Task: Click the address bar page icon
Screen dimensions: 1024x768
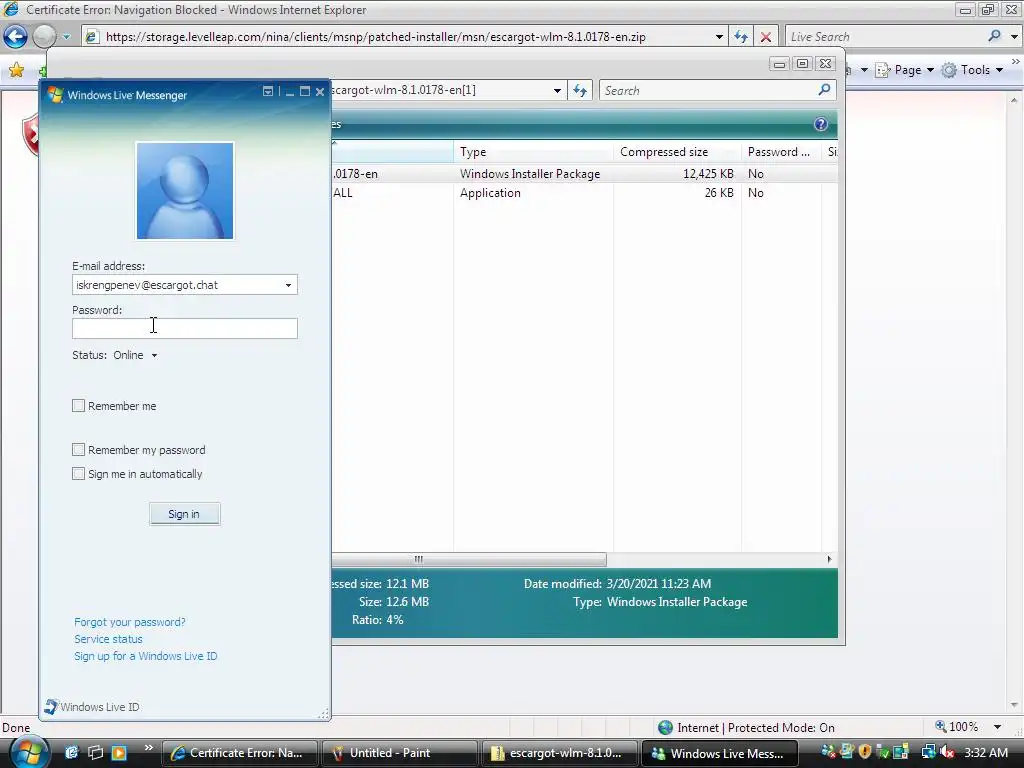Action: pyautogui.click(x=92, y=37)
